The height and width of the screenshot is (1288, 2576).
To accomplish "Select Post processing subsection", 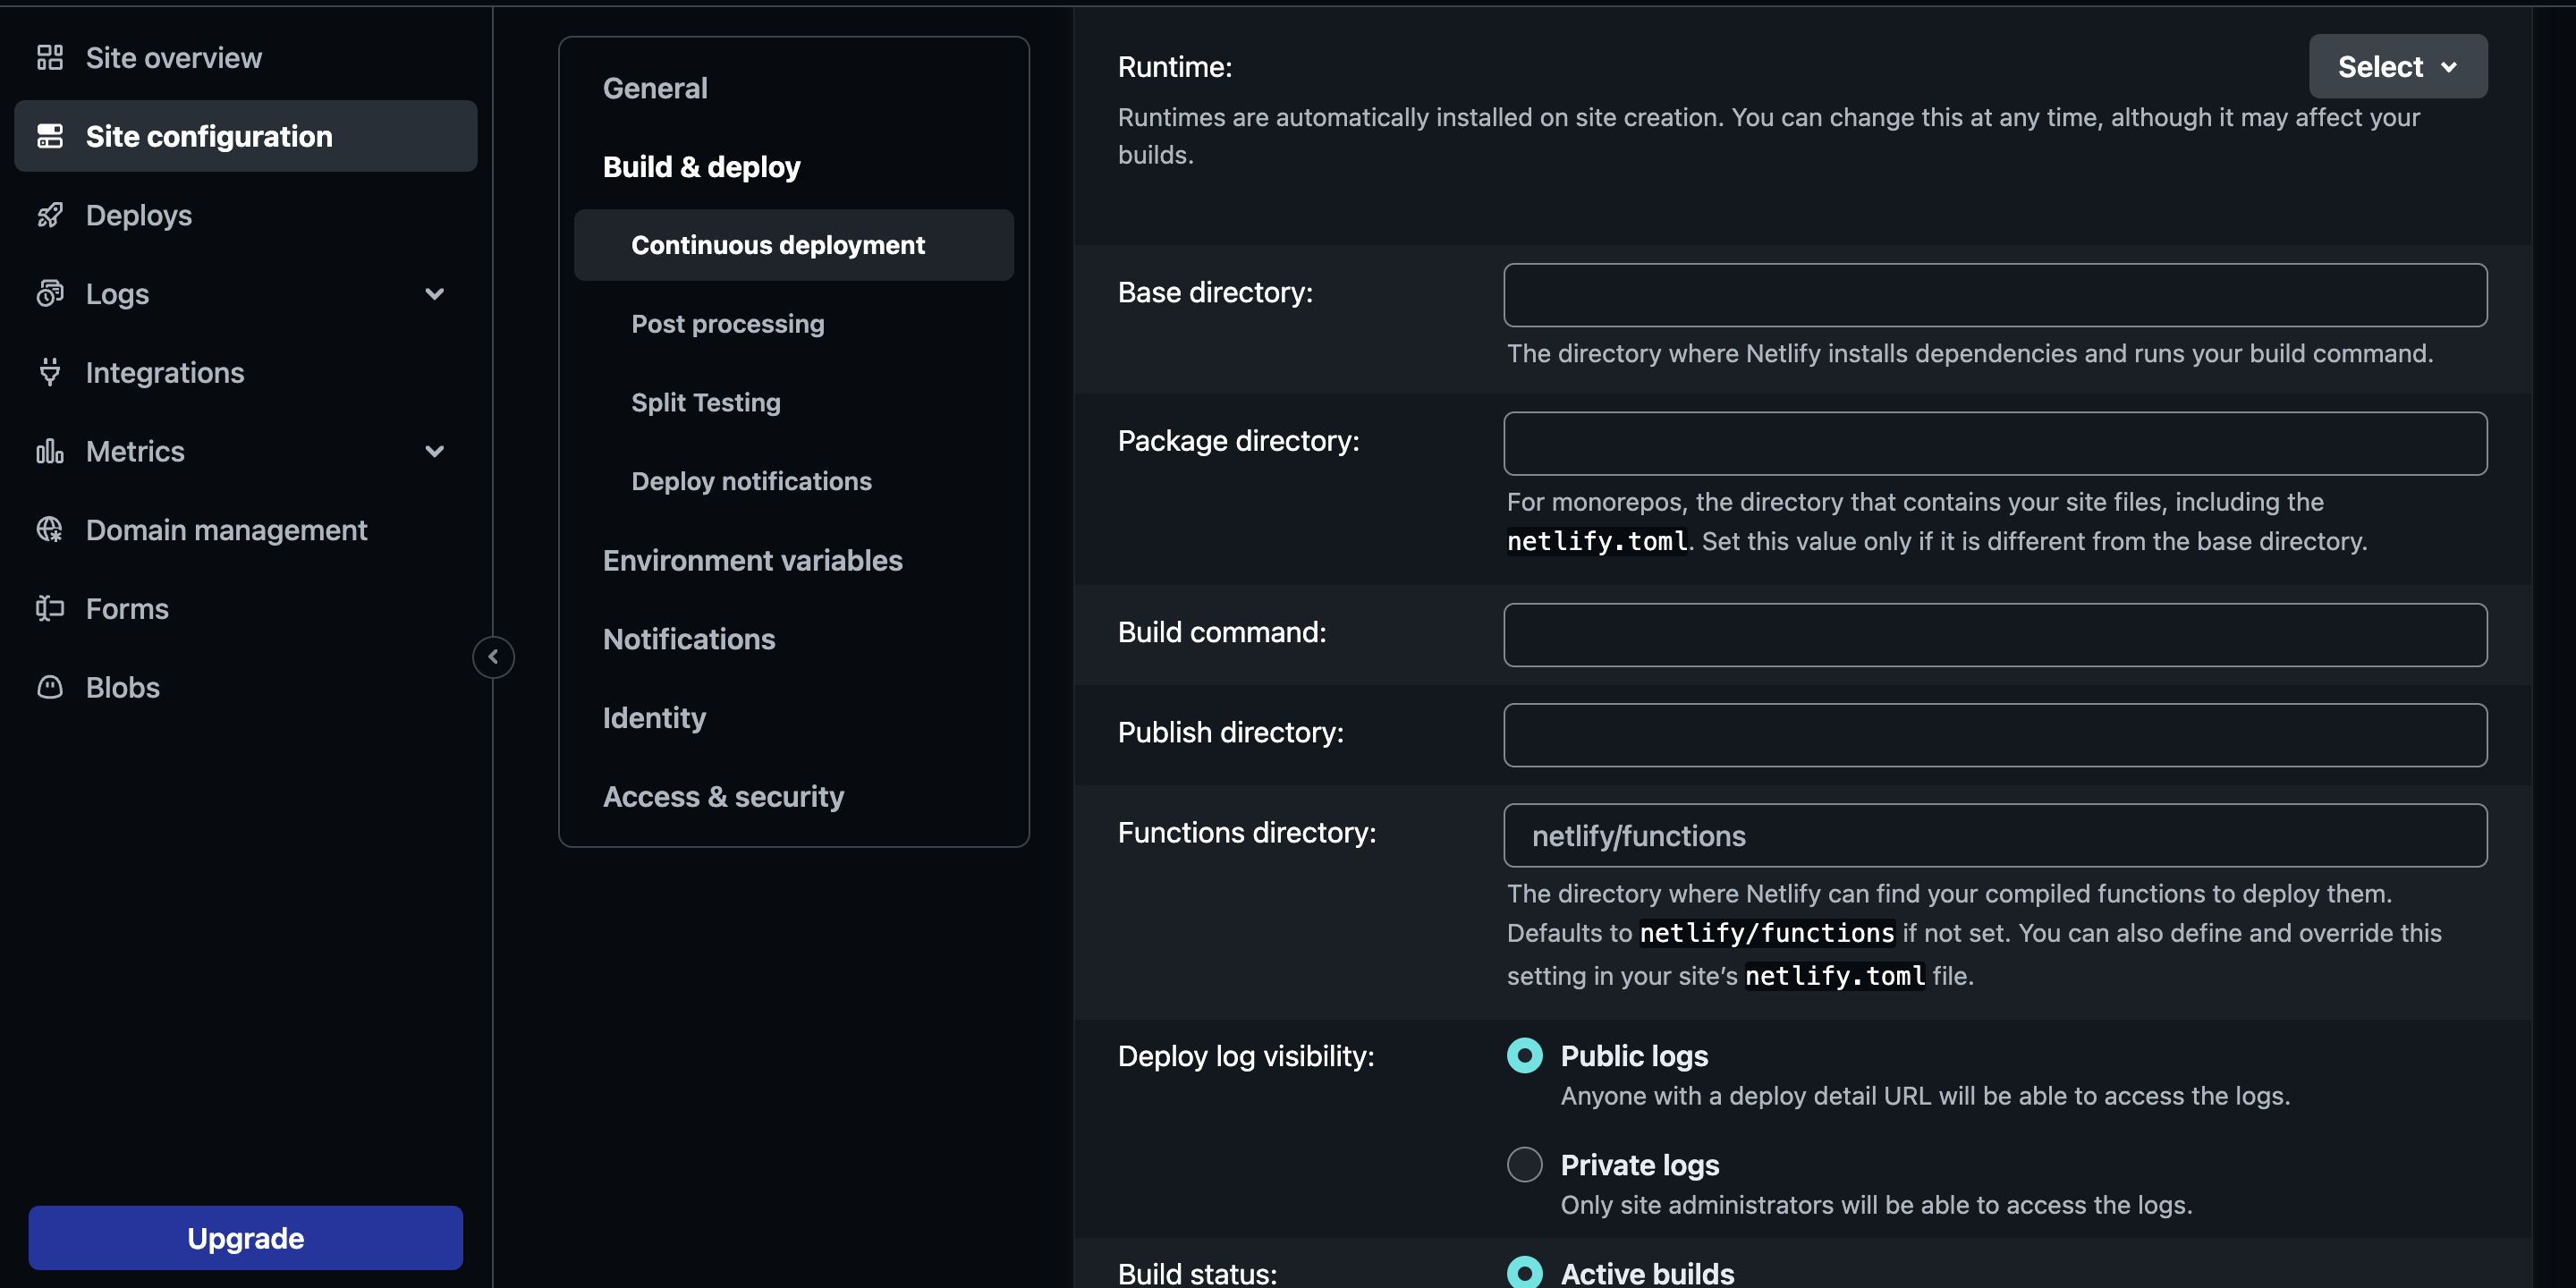I will [x=727, y=324].
